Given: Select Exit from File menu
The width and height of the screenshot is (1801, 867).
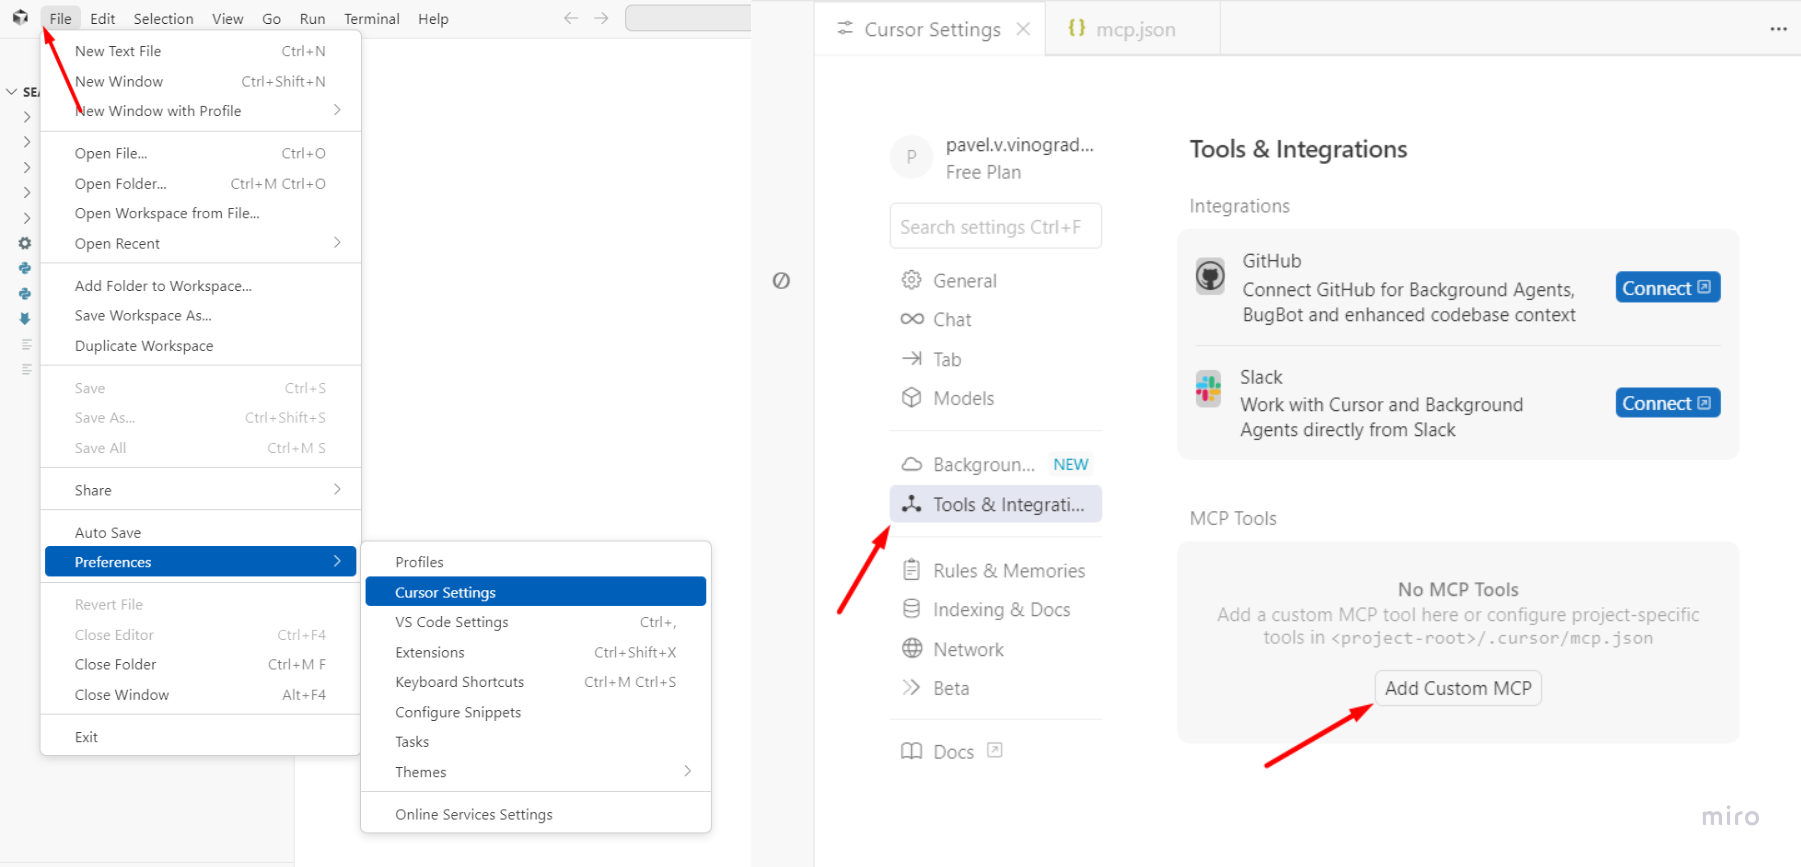Looking at the screenshot, I should (x=200, y=737).
